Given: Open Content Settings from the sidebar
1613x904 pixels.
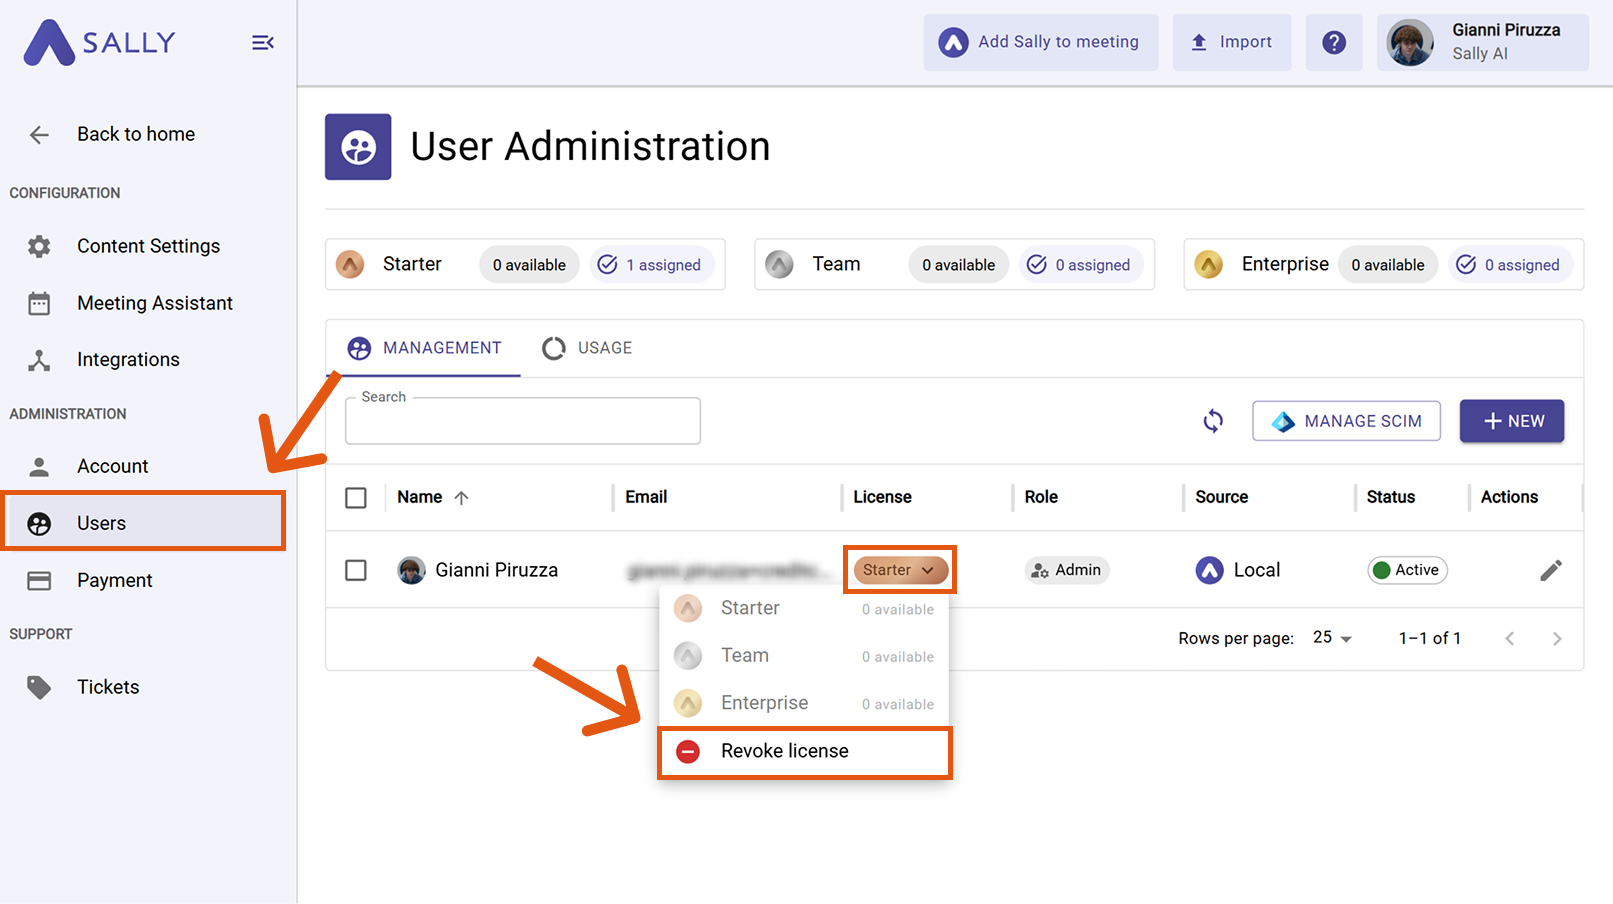Looking at the screenshot, I should [148, 246].
